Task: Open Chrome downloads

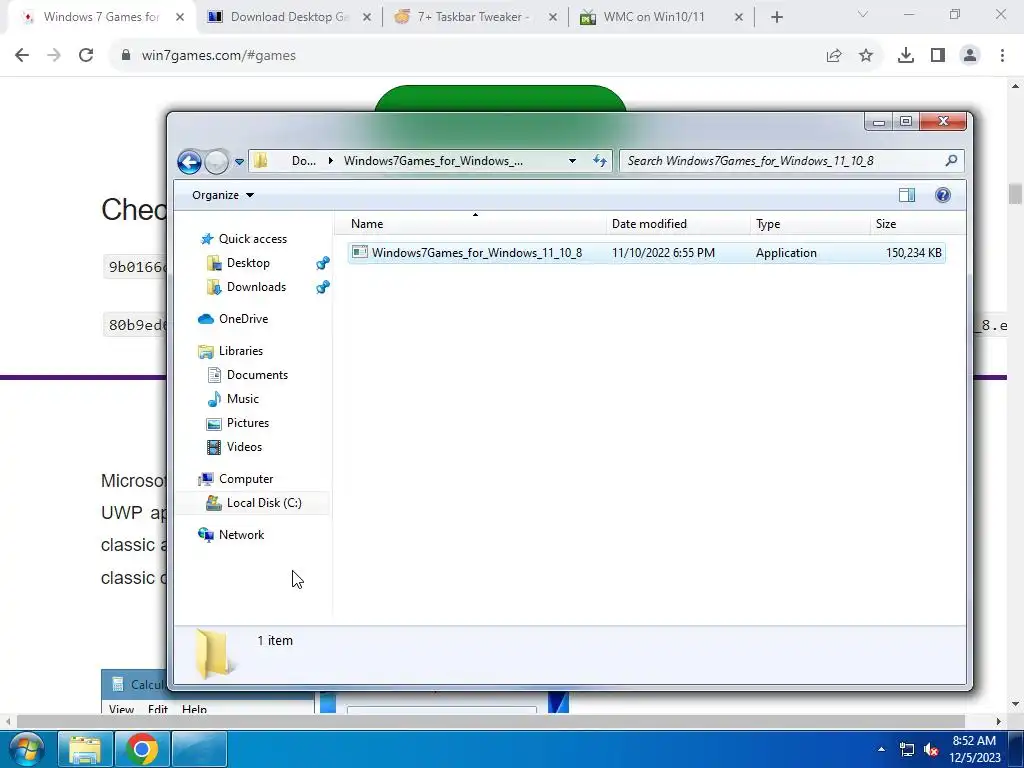Action: [906, 56]
